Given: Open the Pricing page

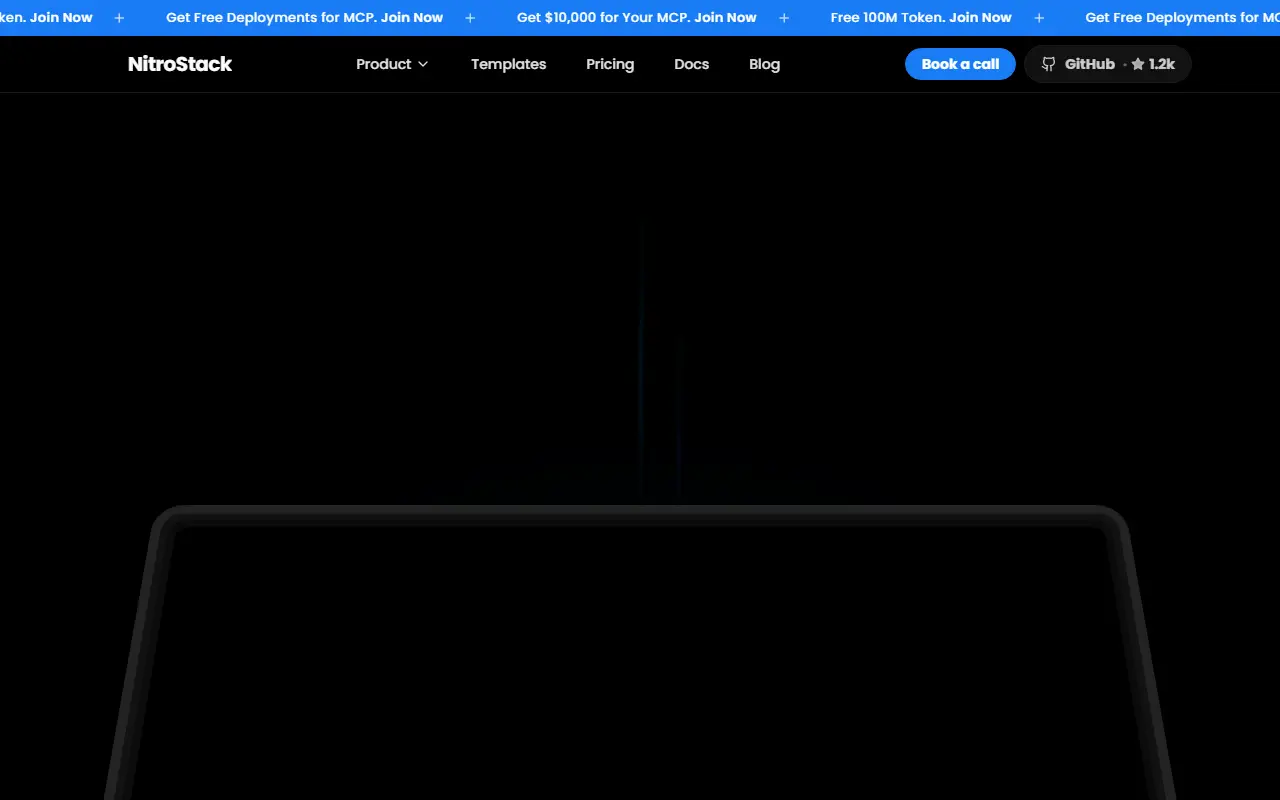Looking at the screenshot, I should click(x=610, y=64).
